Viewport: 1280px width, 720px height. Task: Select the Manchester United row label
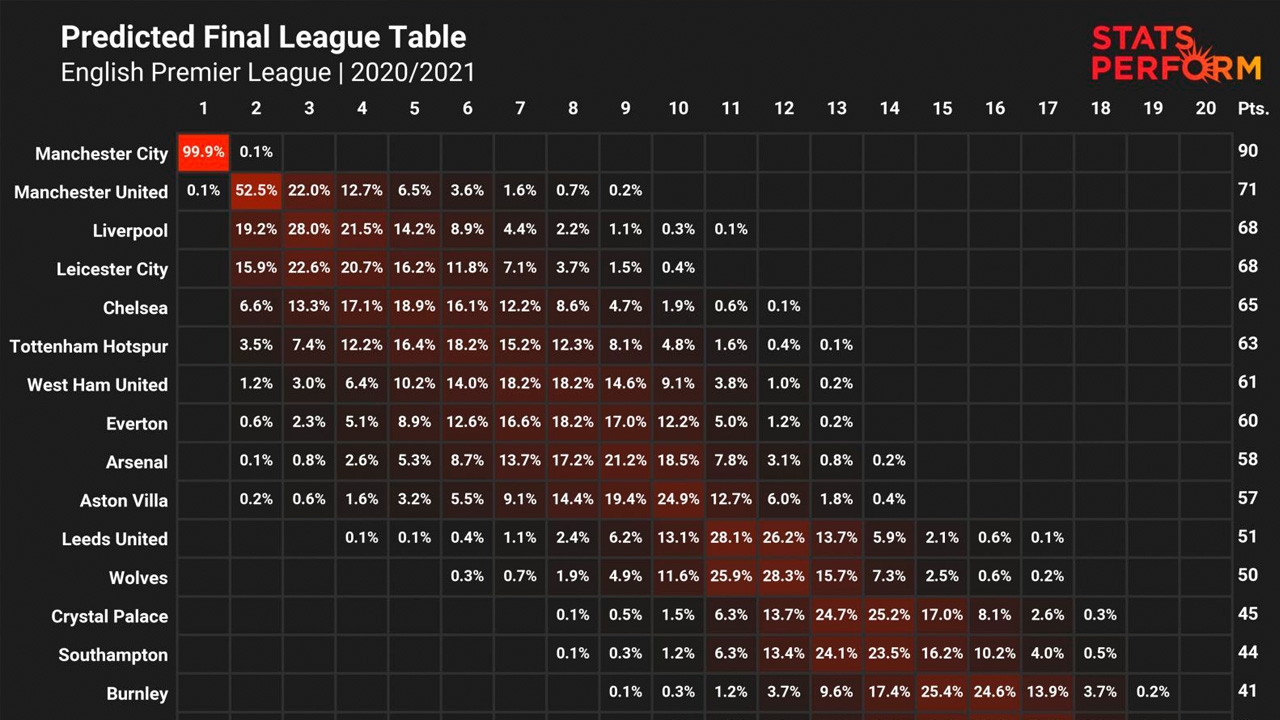click(91, 192)
